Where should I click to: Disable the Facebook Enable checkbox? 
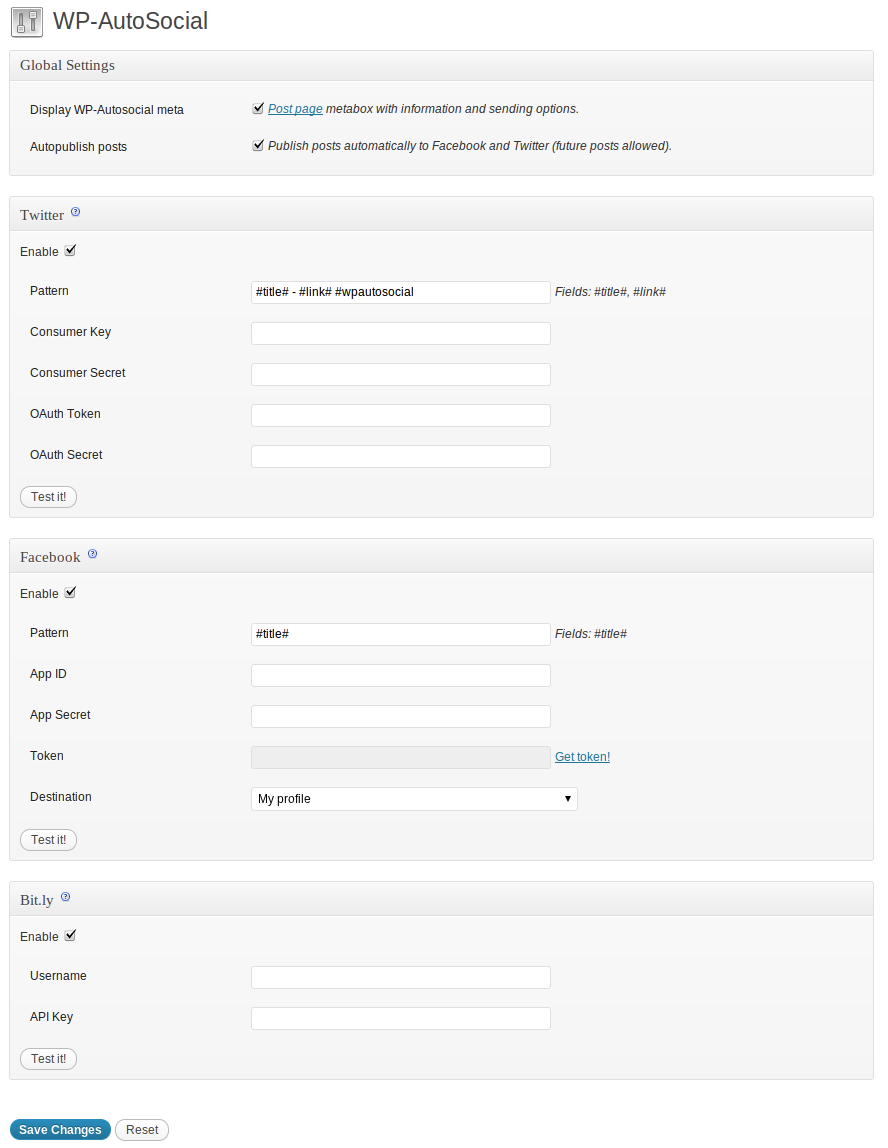click(x=70, y=593)
